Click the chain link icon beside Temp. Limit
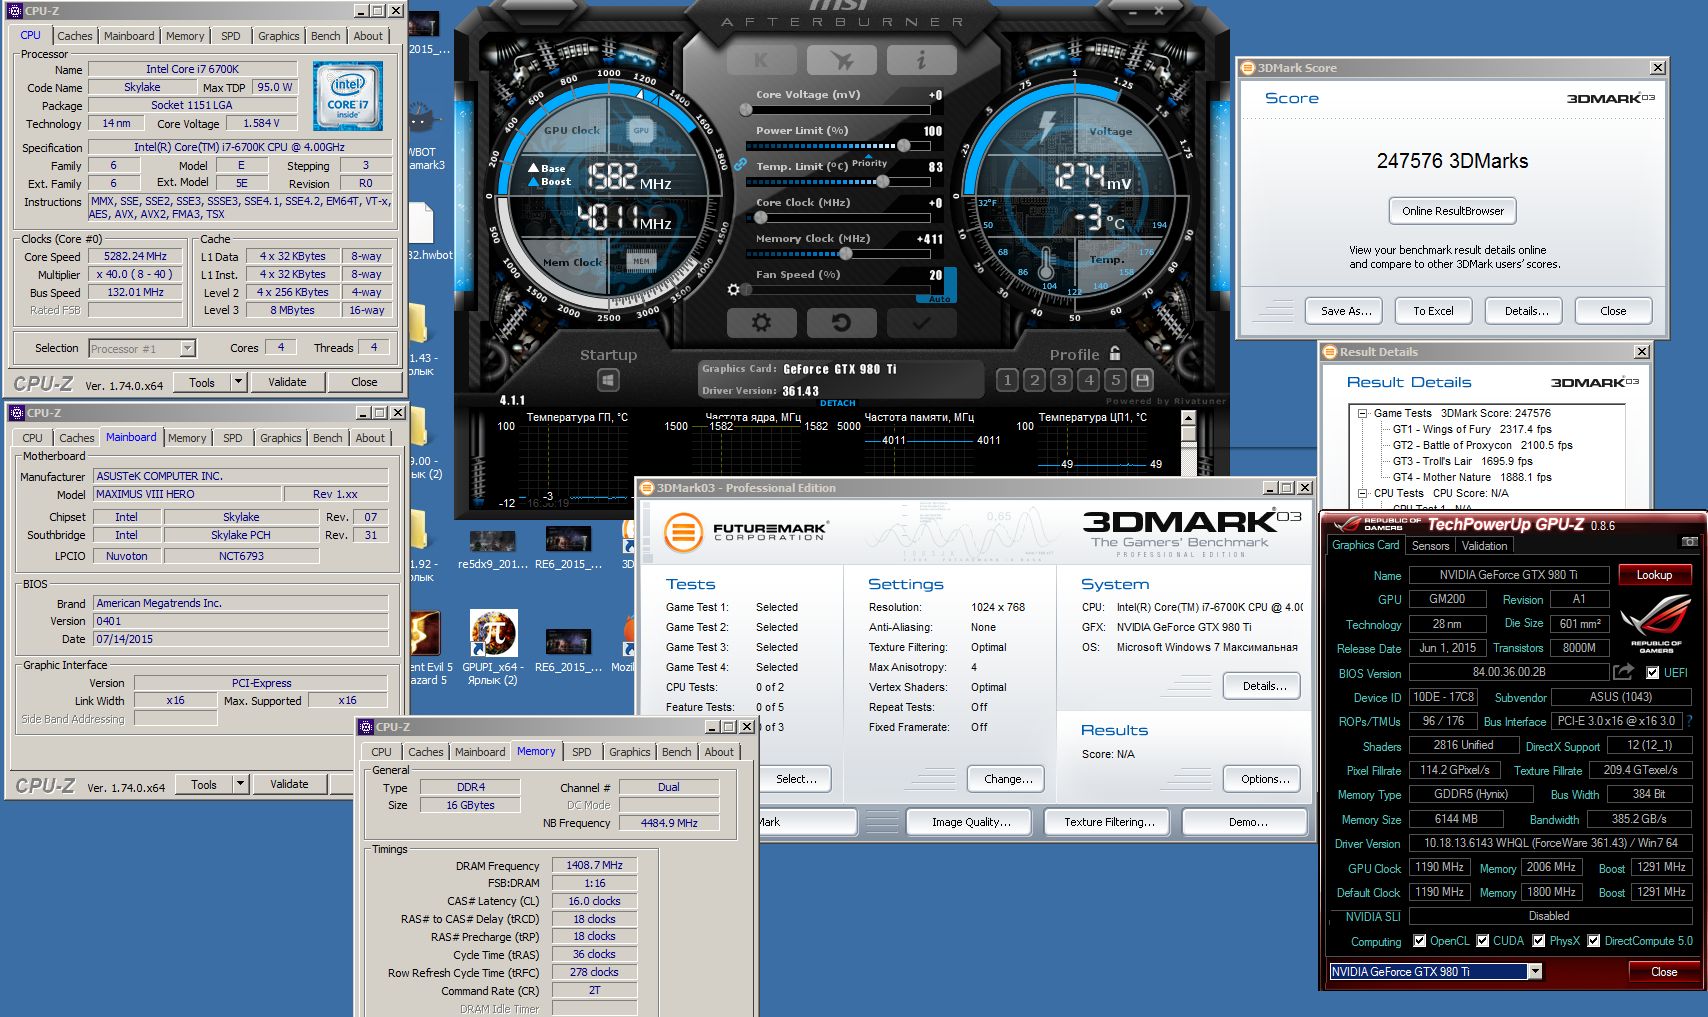This screenshot has height=1017, width=1708. click(740, 165)
